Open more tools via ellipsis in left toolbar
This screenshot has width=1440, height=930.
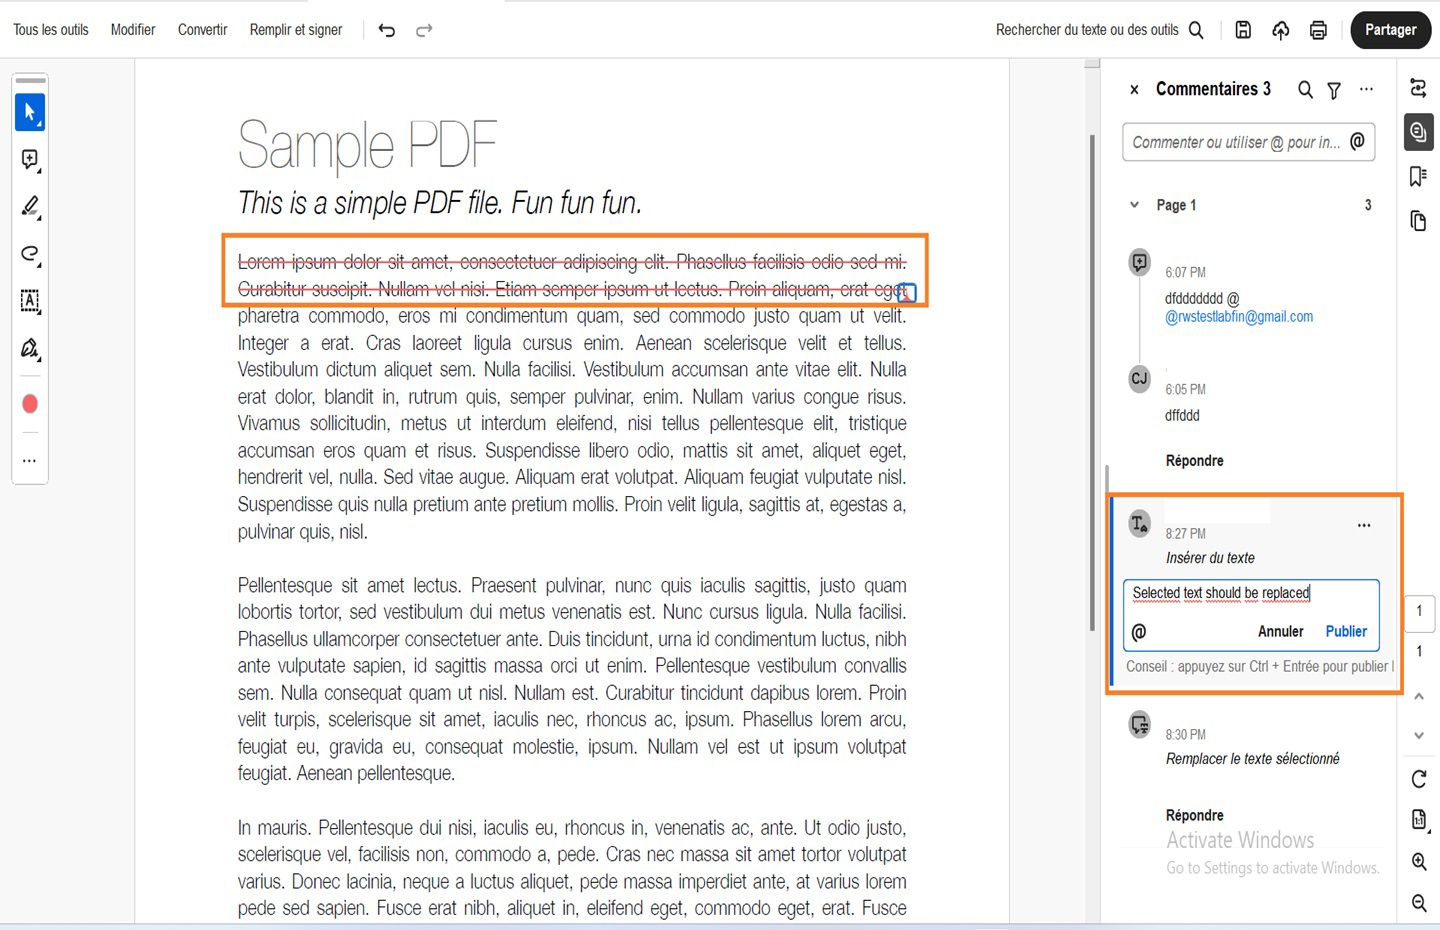coord(30,460)
